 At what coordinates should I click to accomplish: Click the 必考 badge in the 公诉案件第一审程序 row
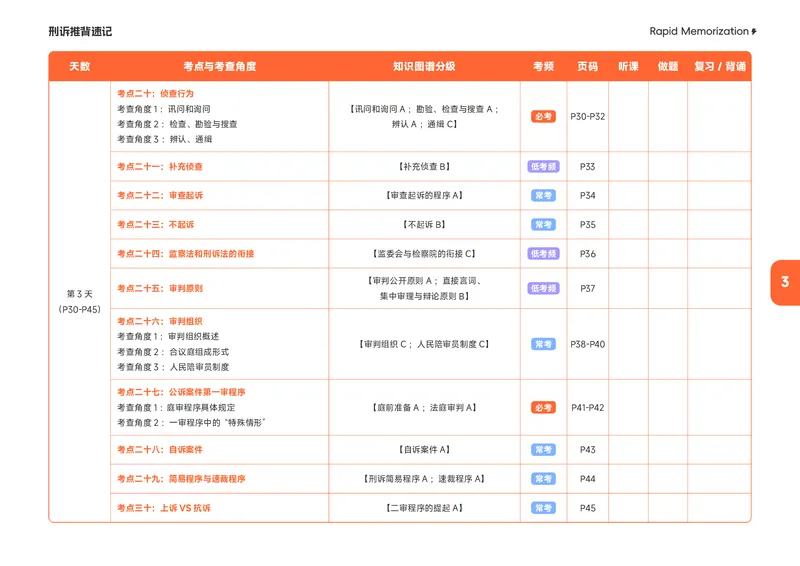[x=543, y=408]
